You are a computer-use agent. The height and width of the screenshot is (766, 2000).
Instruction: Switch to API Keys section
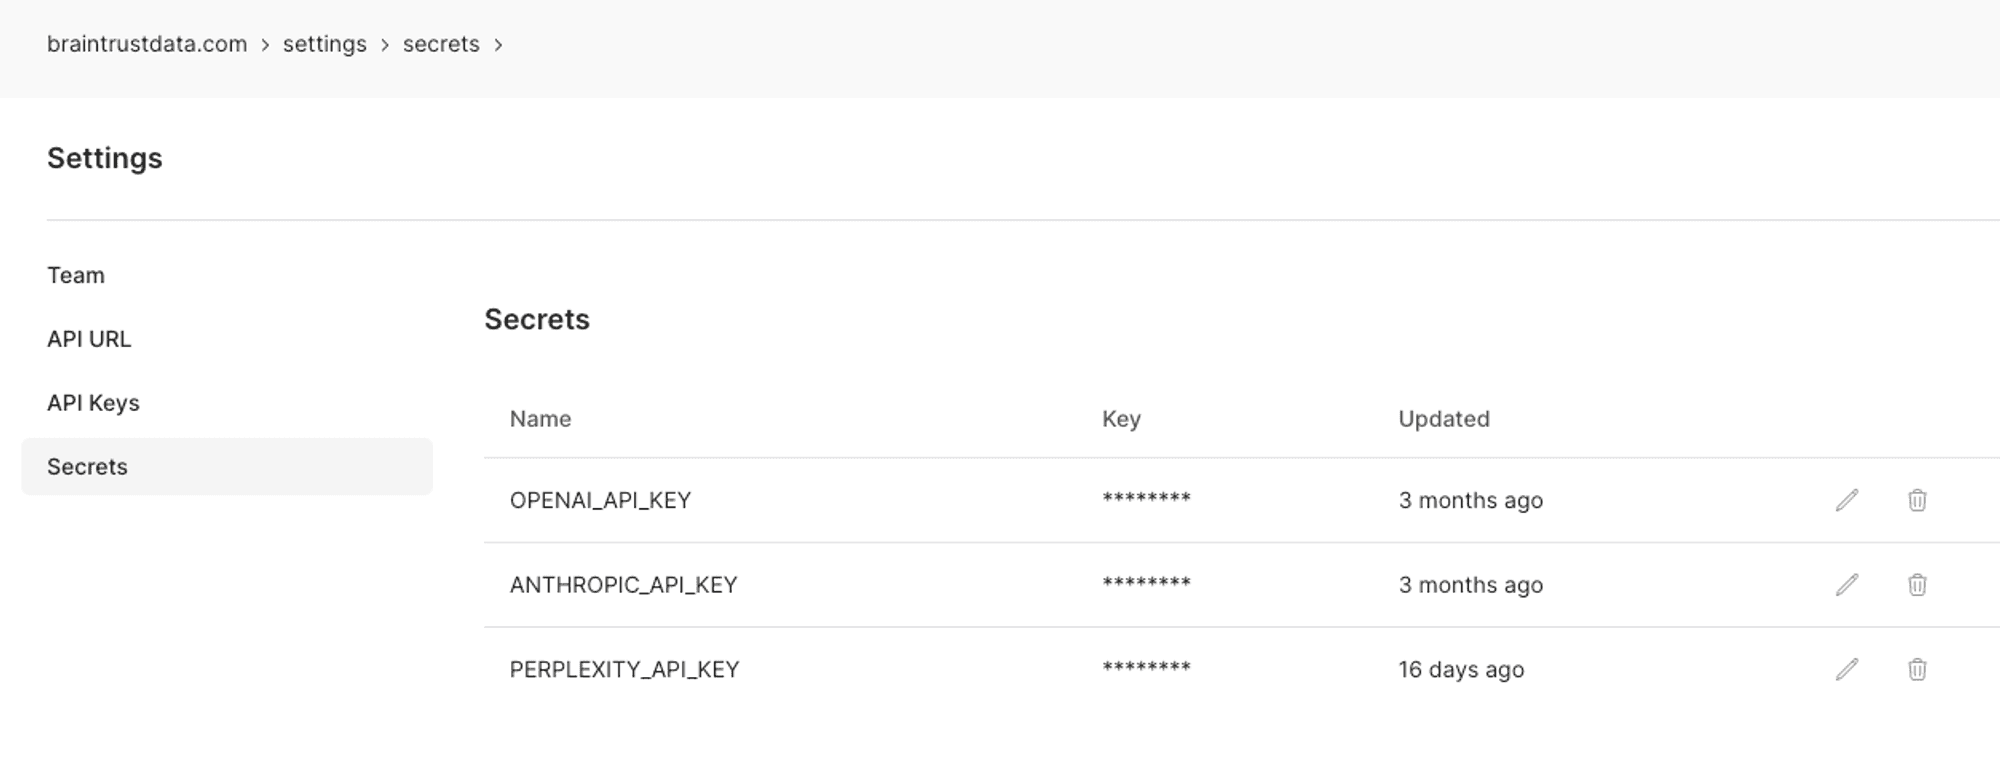93,403
